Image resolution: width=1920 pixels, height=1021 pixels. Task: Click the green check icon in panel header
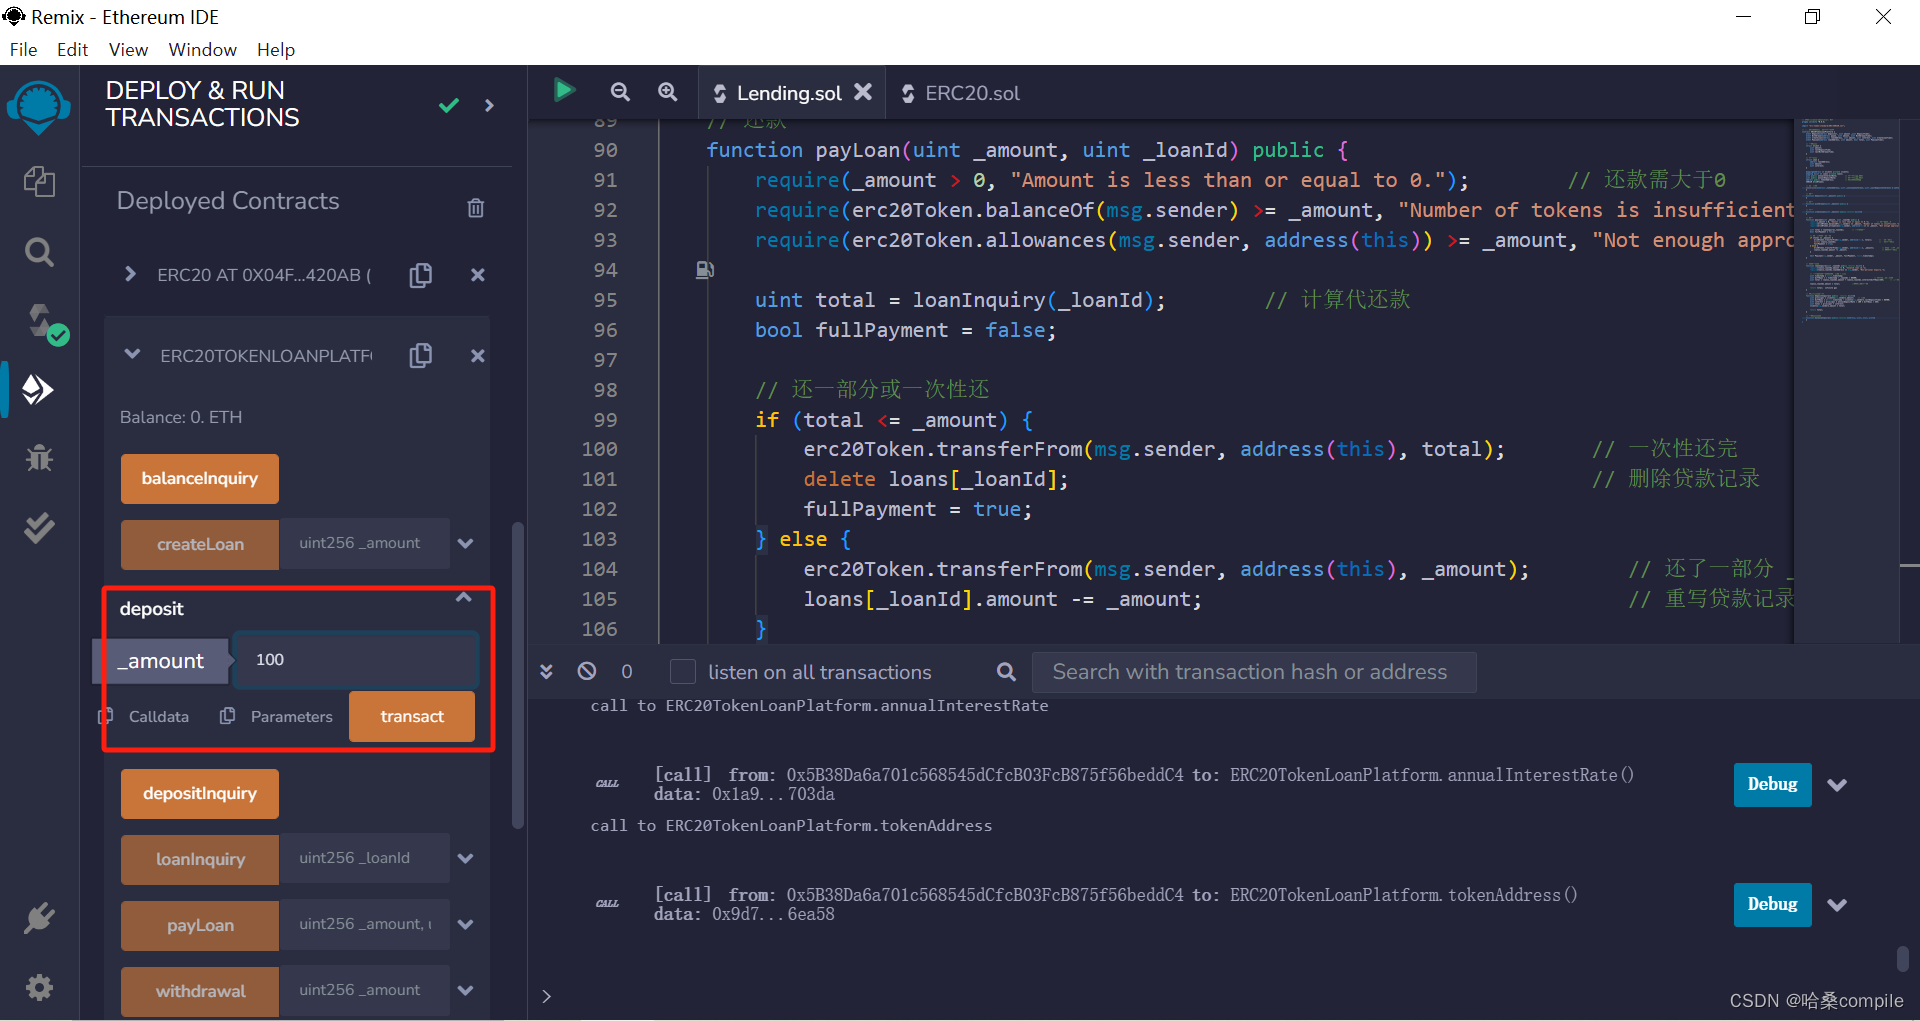pos(449,105)
